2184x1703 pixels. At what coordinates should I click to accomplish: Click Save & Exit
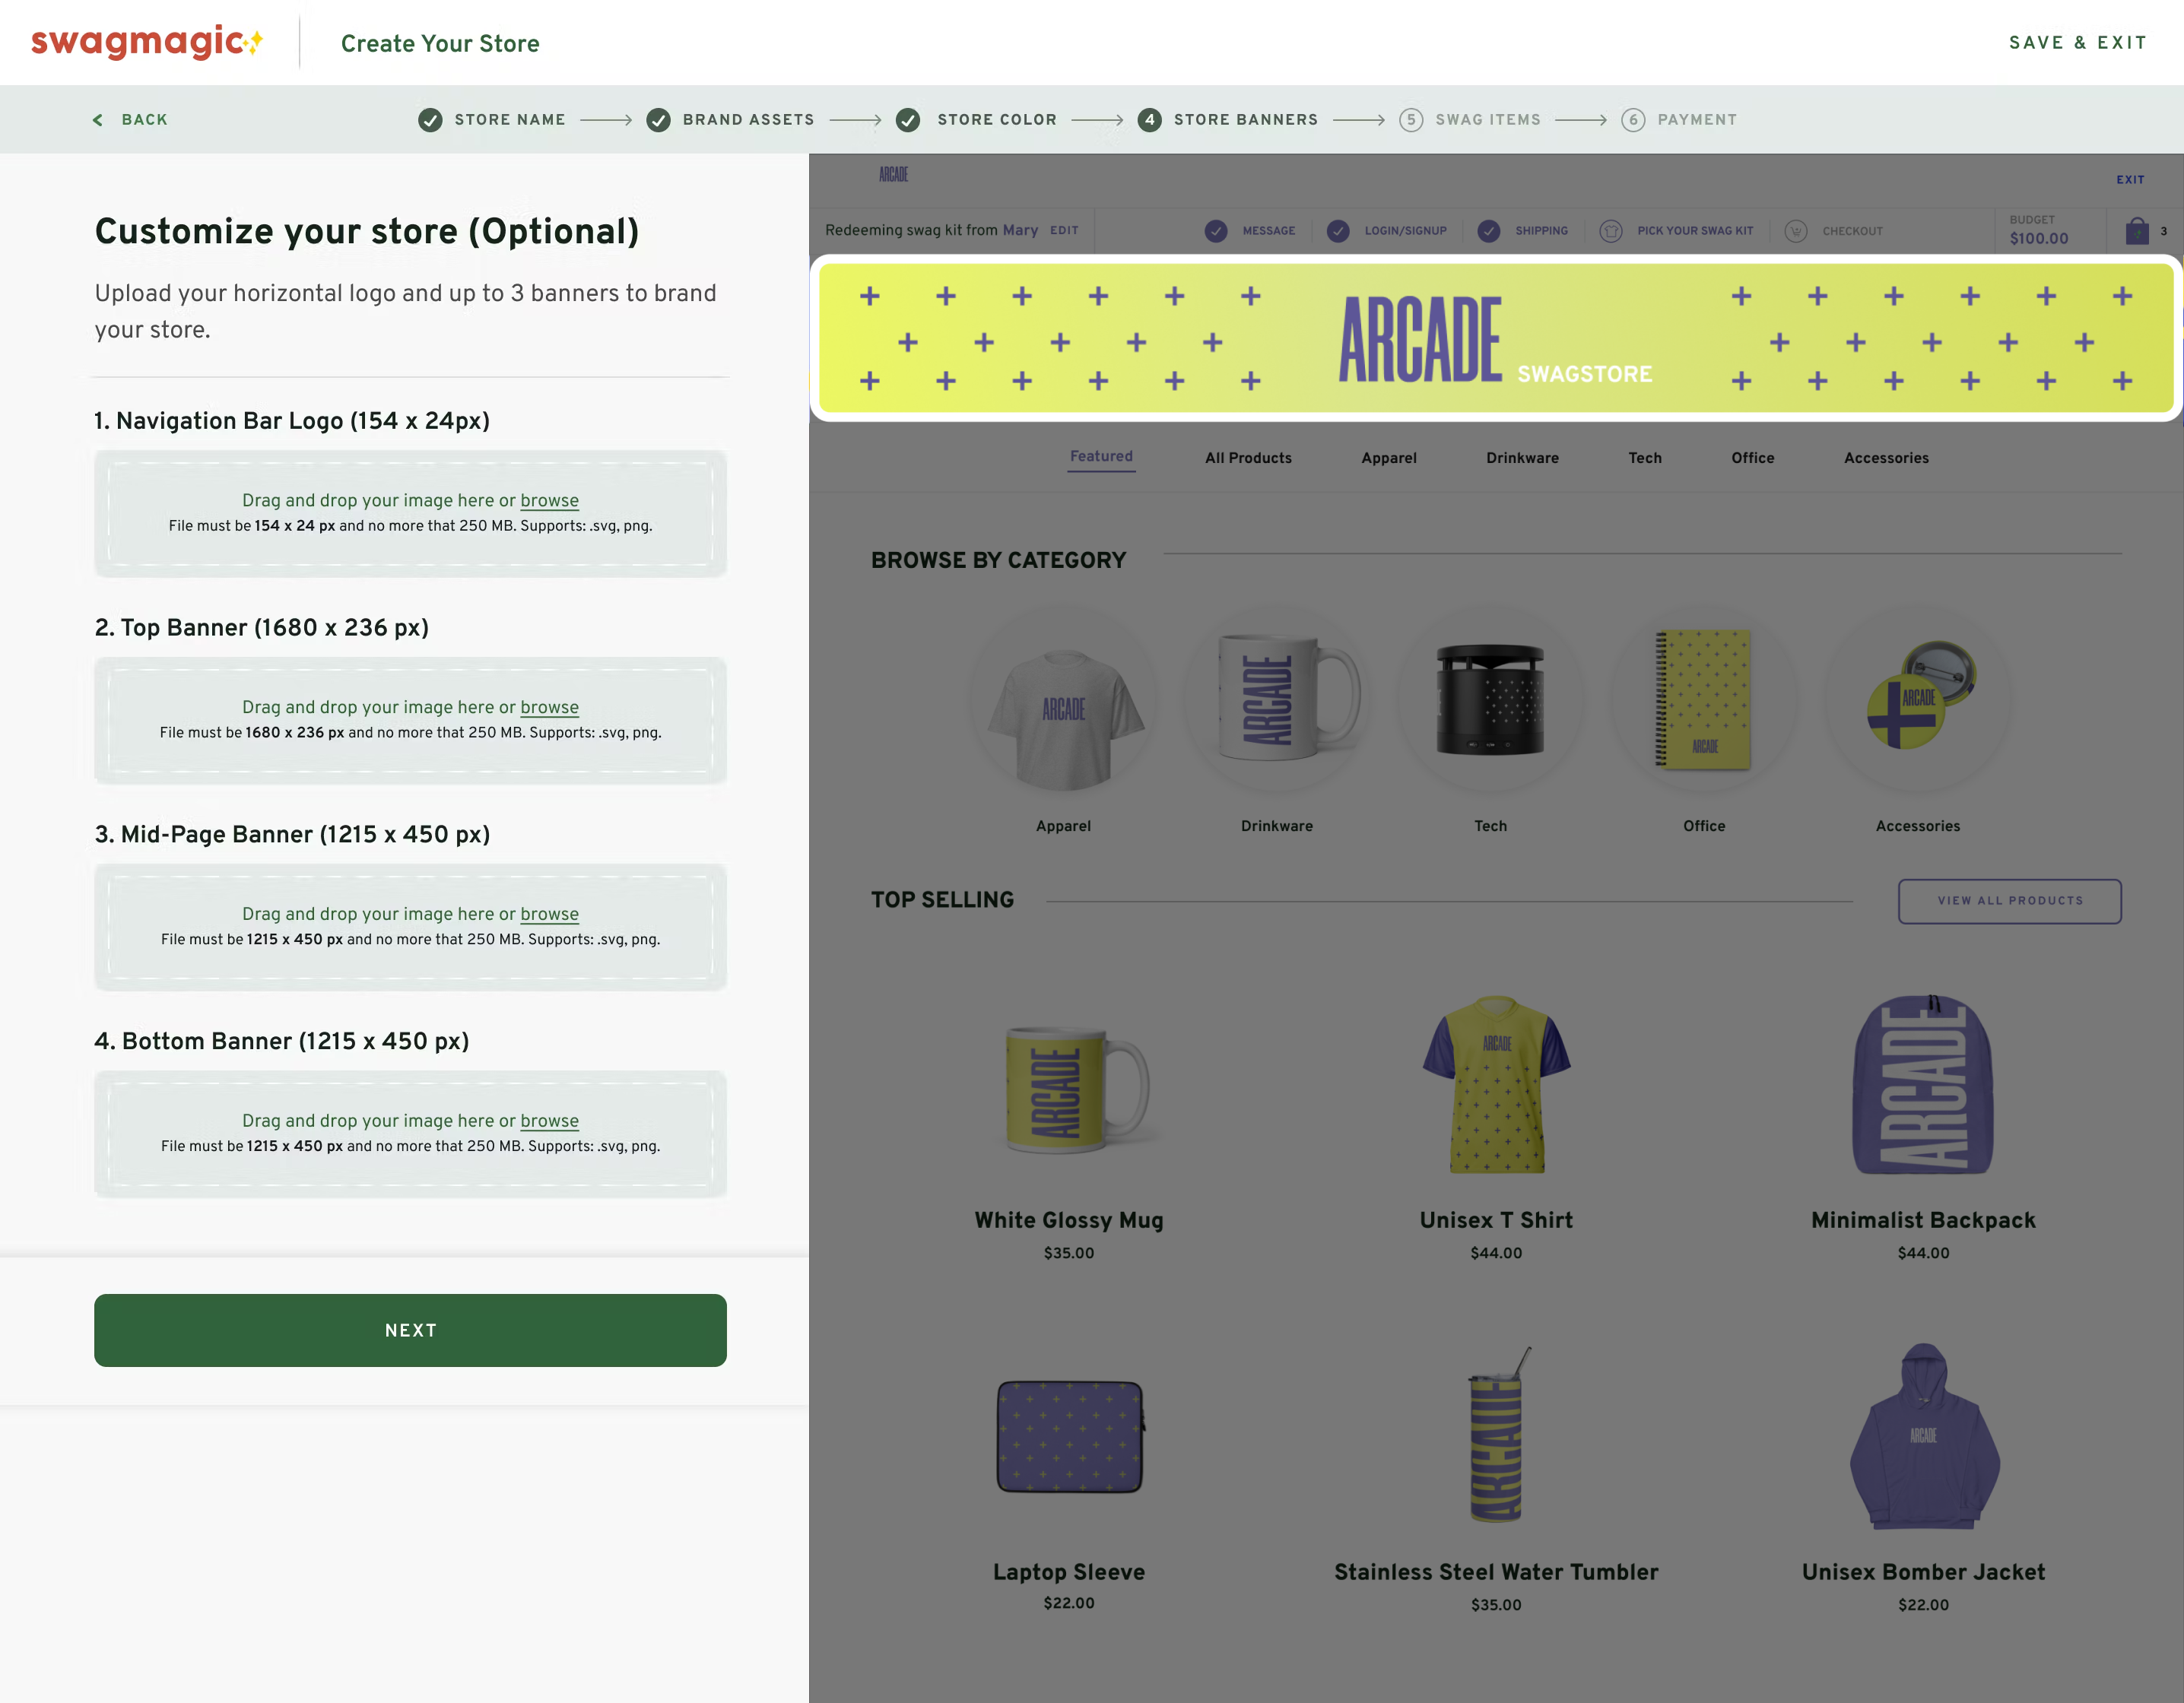pyautogui.click(x=2078, y=43)
